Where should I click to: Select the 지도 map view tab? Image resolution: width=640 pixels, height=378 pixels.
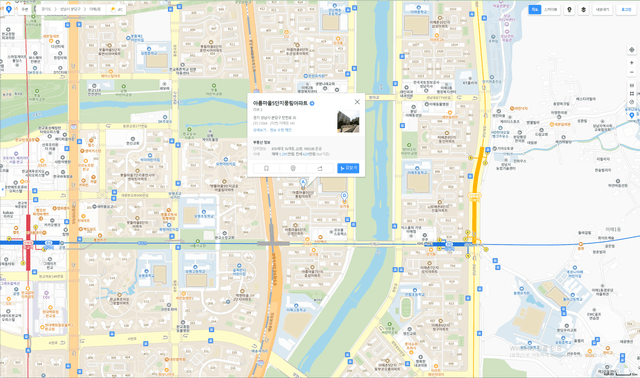(535, 9)
